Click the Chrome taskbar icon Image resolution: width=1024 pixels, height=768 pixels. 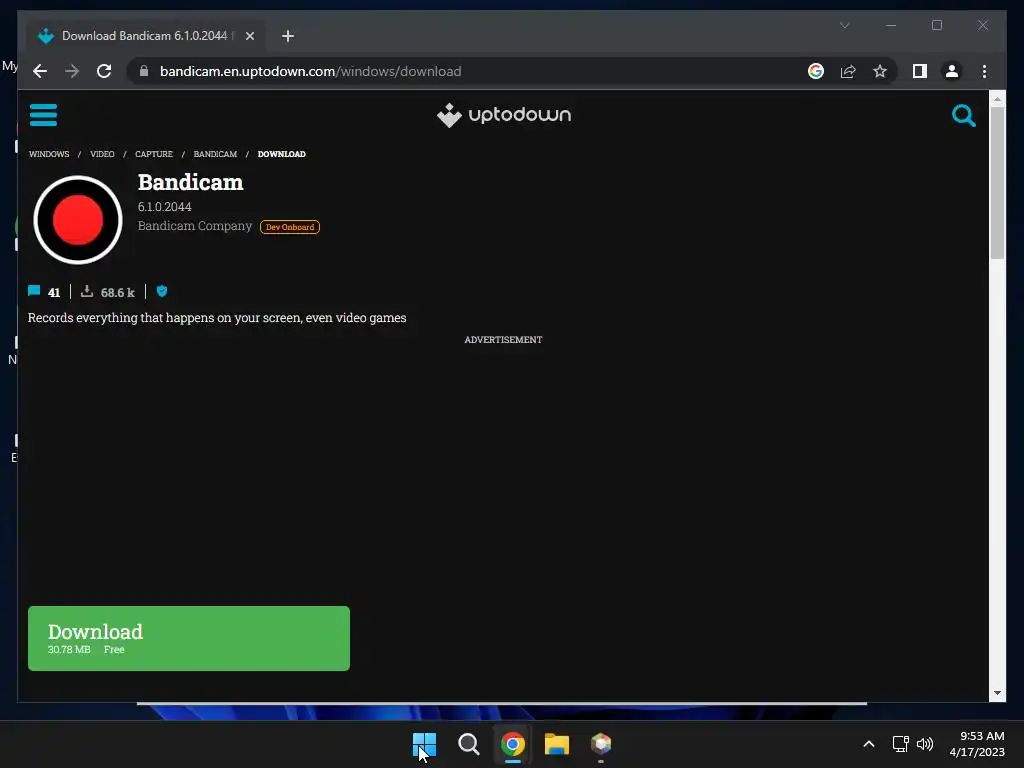coord(513,744)
